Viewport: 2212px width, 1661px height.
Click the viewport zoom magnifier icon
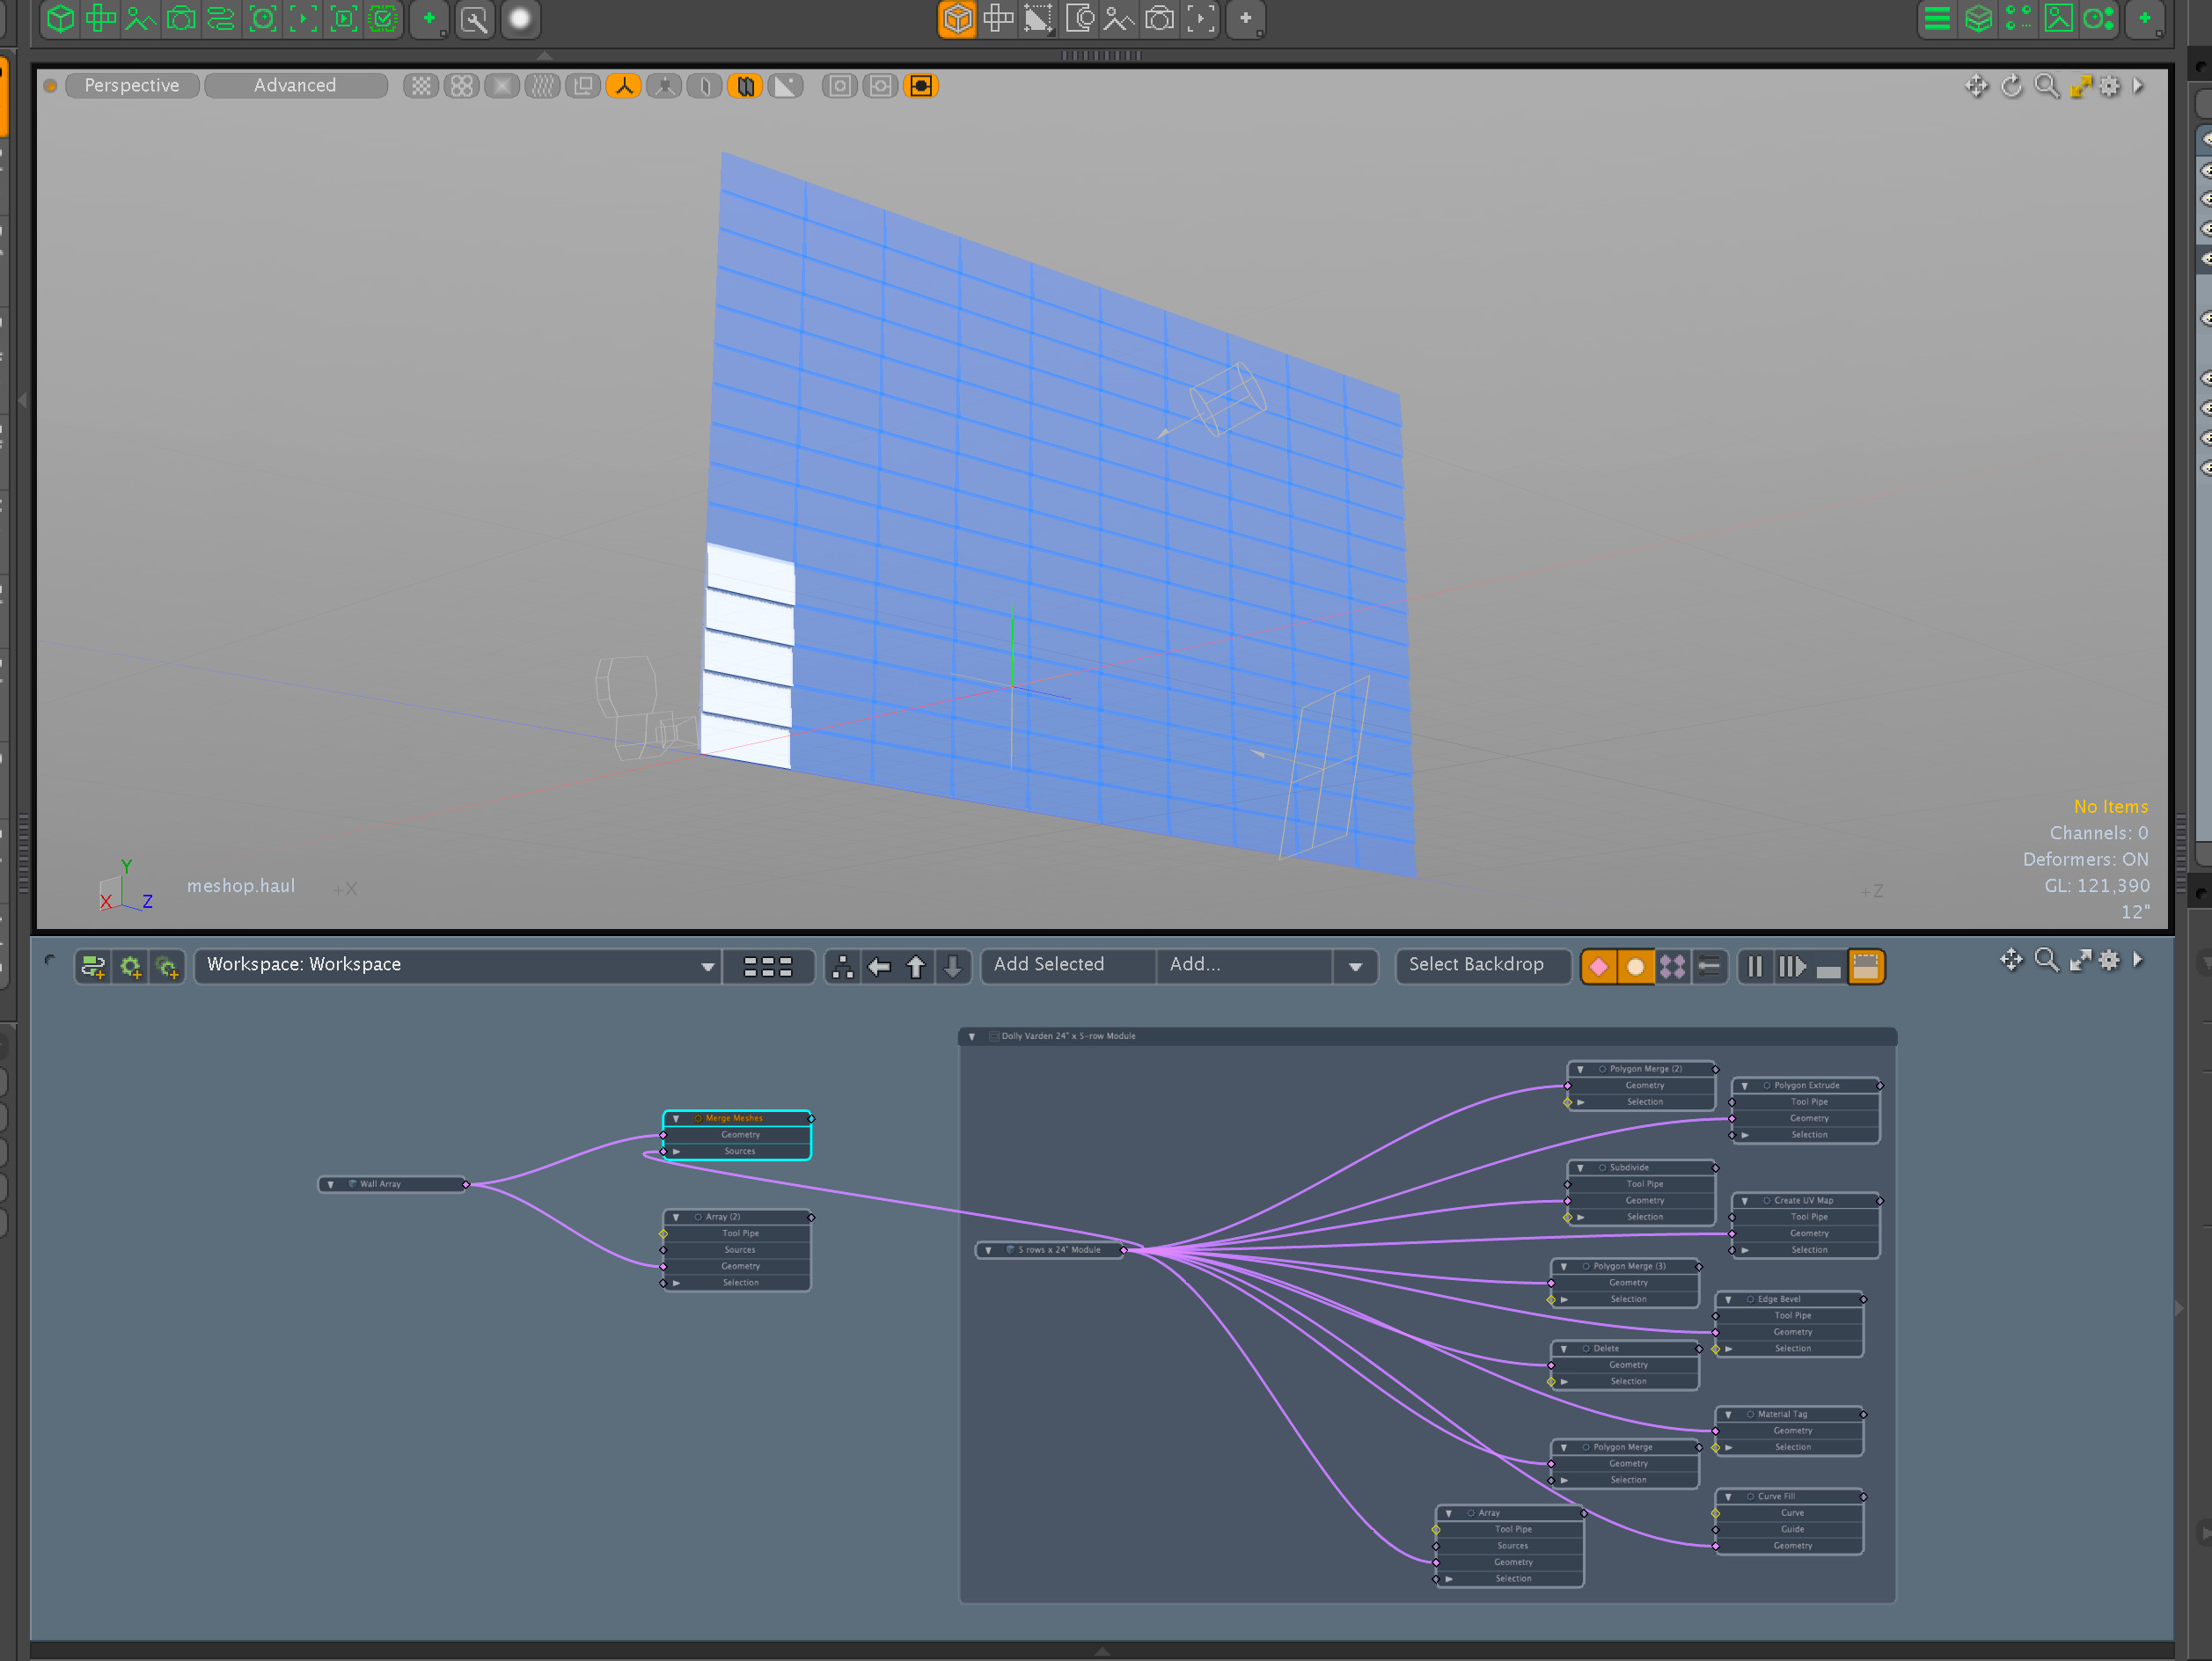point(2046,86)
